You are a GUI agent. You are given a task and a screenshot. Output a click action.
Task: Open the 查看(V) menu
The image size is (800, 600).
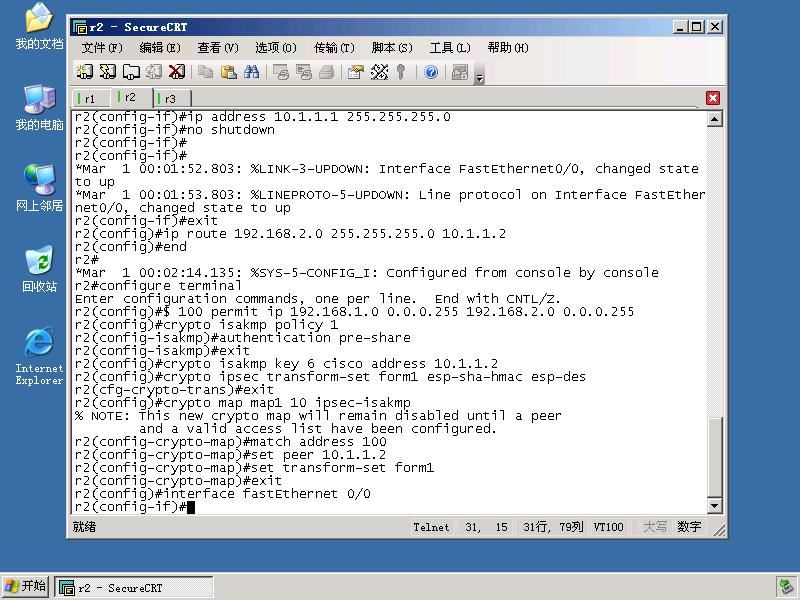tap(218, 48)
